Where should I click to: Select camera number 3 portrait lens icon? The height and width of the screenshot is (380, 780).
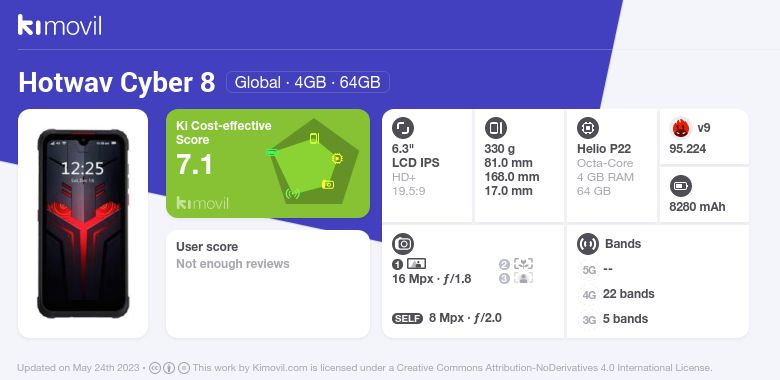(523, 278)
